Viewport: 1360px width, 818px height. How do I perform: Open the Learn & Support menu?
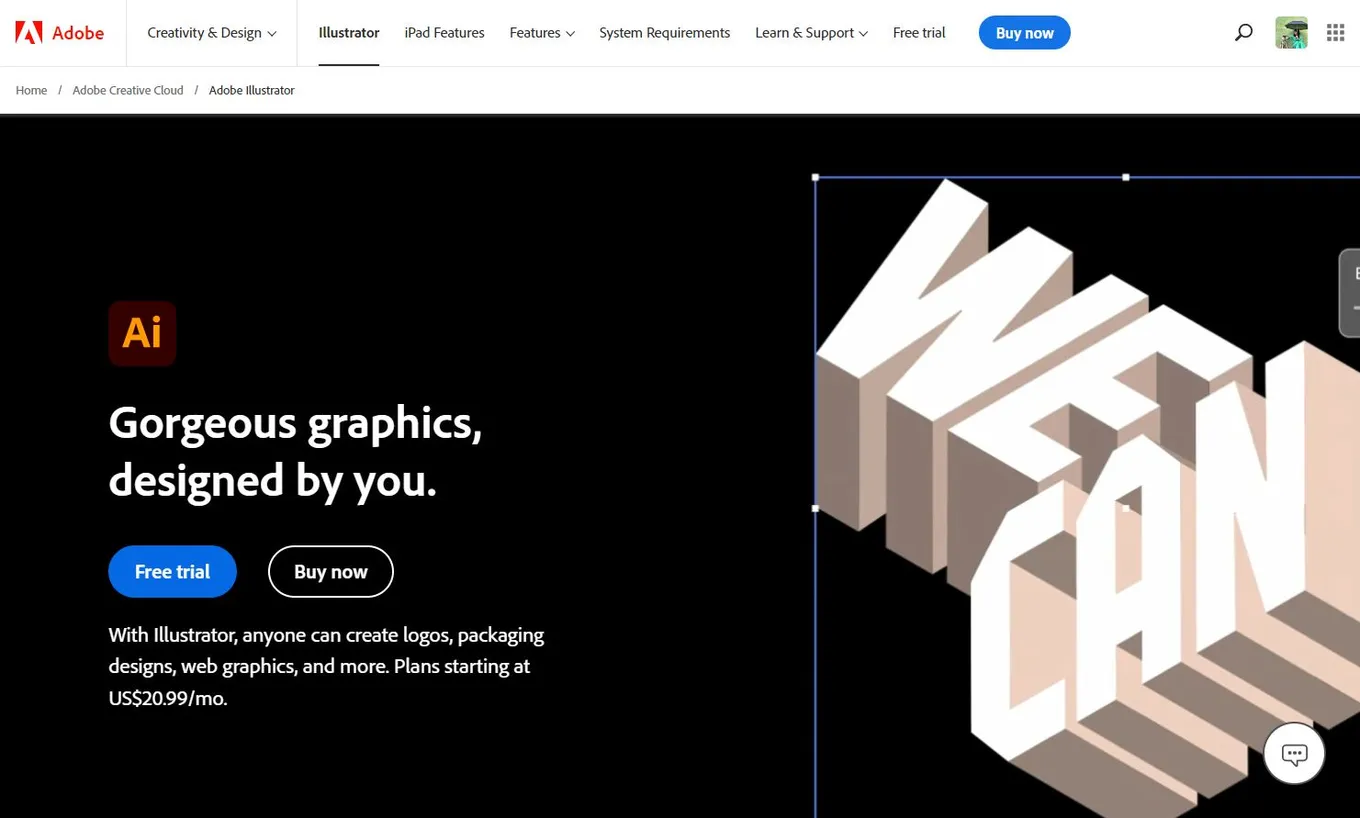(811, 32)
